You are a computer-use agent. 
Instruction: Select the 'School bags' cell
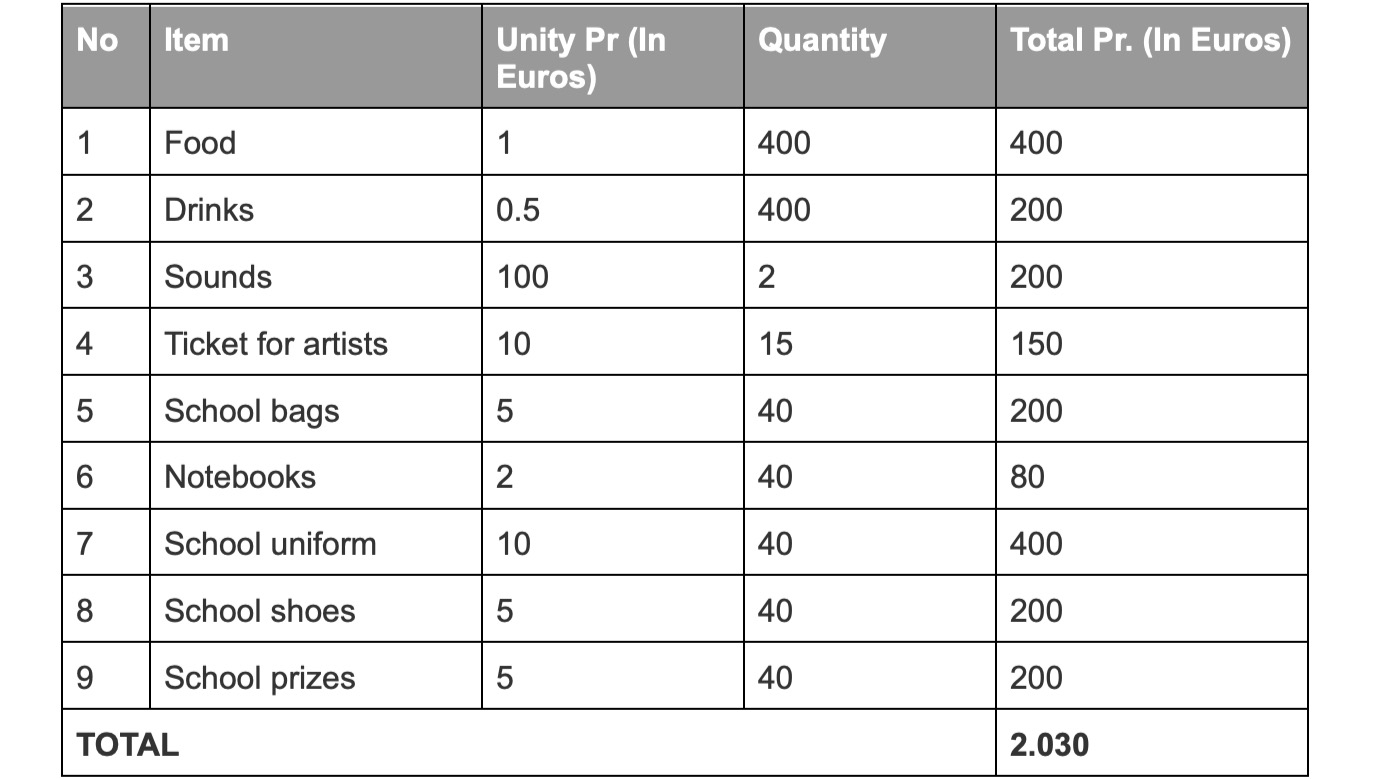316,410
